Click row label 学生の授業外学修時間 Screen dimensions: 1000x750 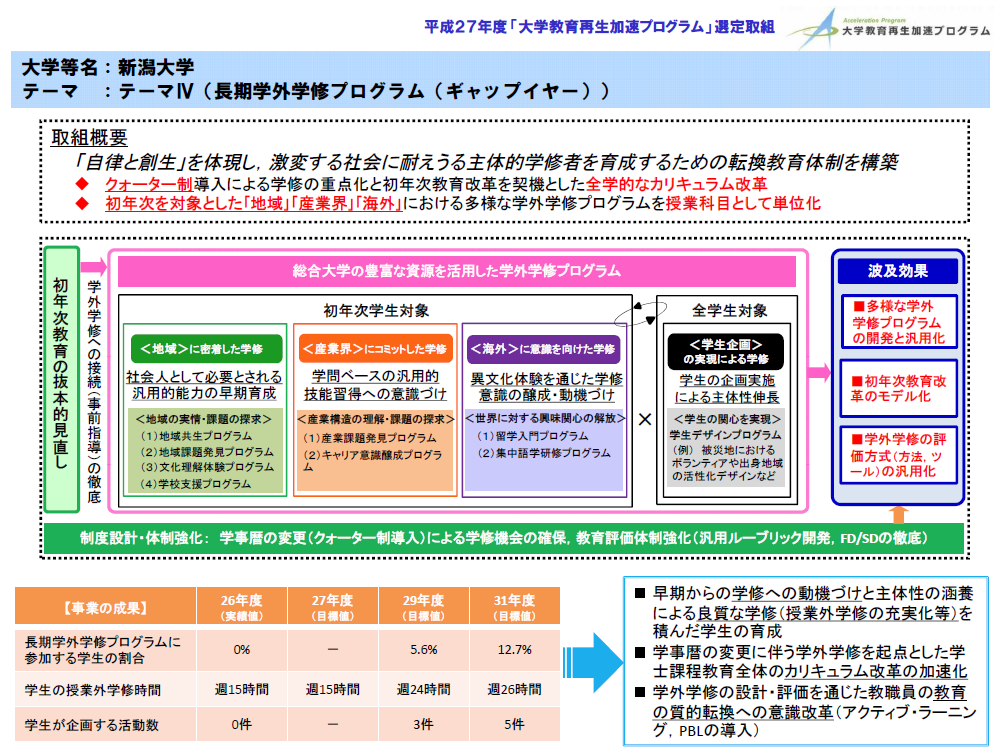92,690
